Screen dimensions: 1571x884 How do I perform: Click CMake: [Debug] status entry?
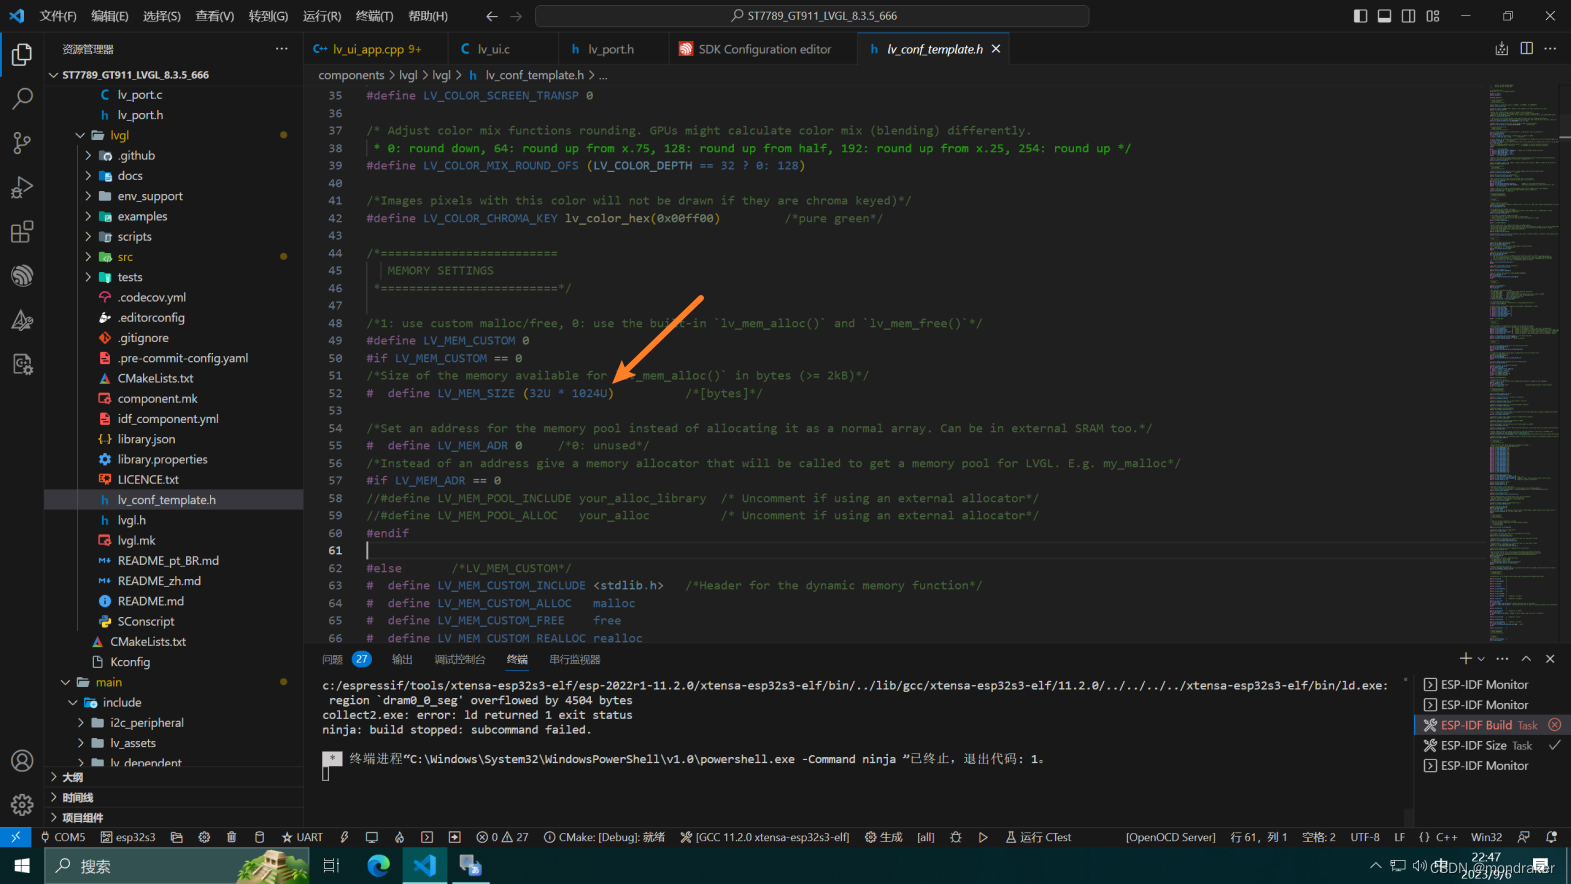pos(604,837)
